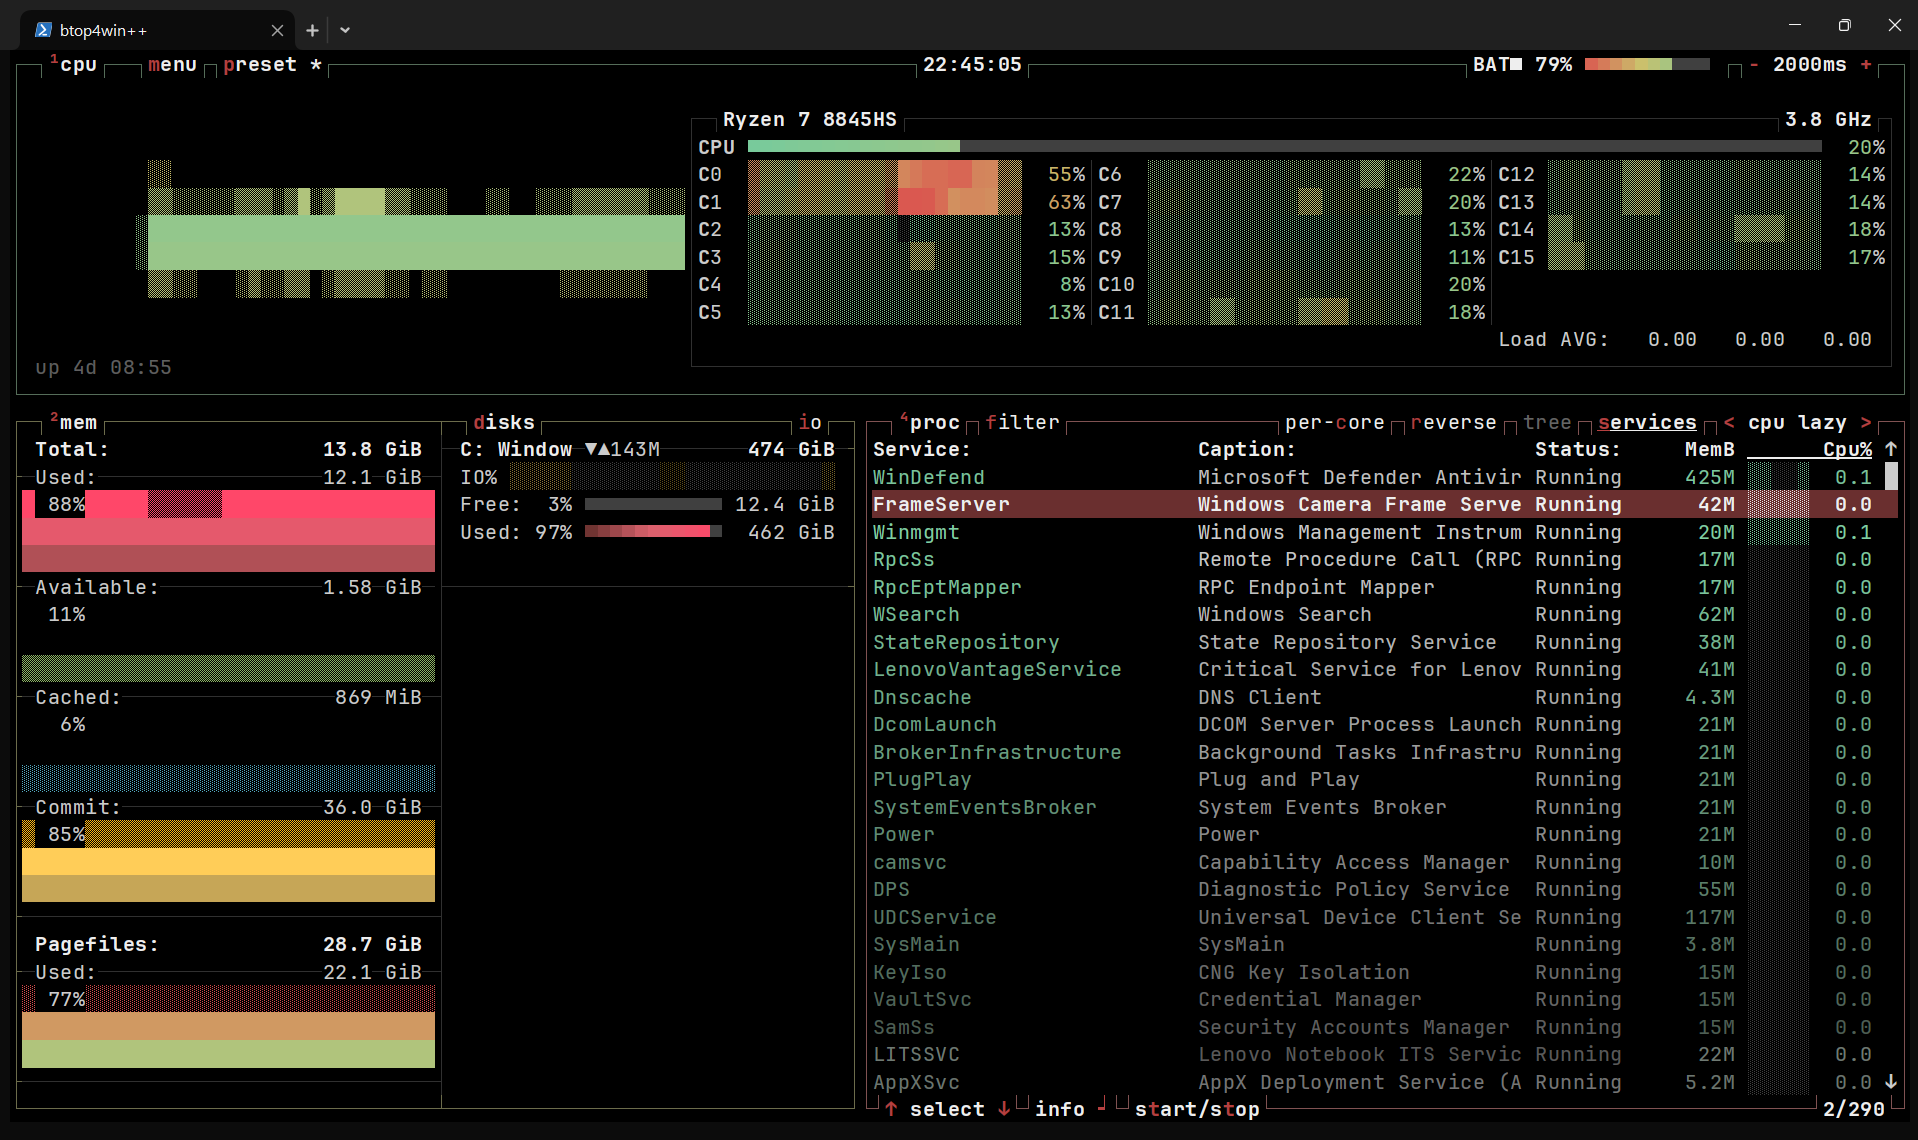Select next sort column with right arrow

coord(1866,422)
